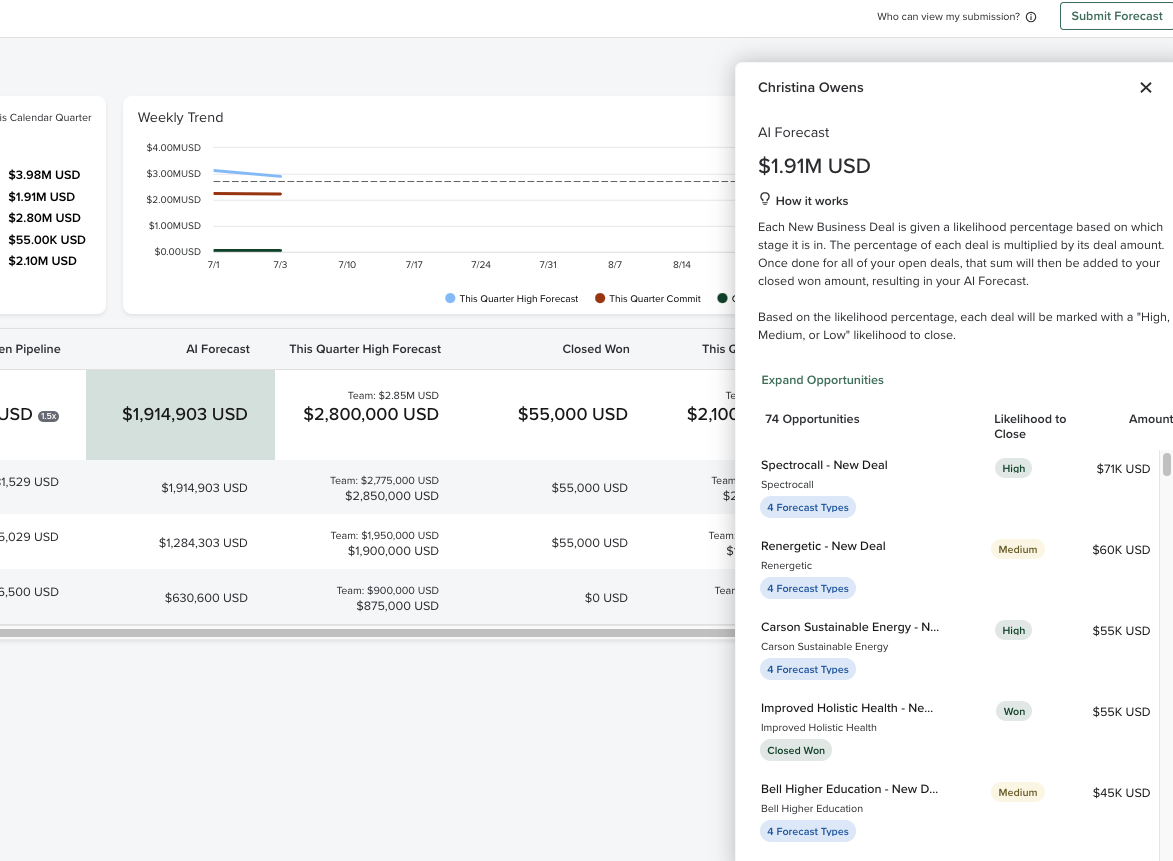Screen dimensions: 1173x861
Task: Open 4 Forecast Types under Carson Sustainable Energy
Action: 807,670
